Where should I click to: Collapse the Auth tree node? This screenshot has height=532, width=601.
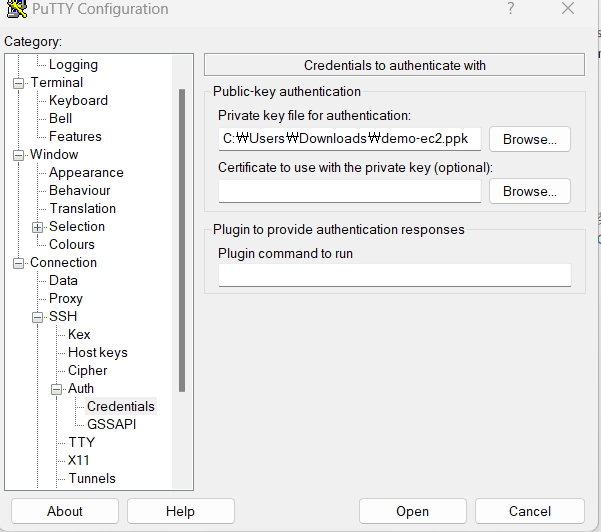click(x=56, y=389)
